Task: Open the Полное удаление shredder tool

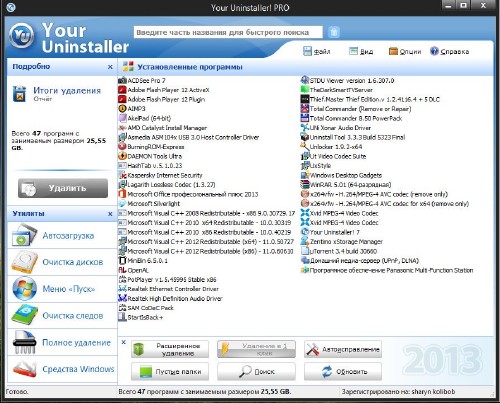Action: coord(62,342)
